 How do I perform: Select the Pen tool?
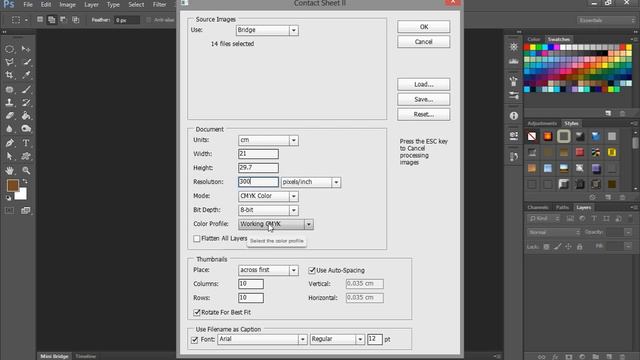click(9, 143)
